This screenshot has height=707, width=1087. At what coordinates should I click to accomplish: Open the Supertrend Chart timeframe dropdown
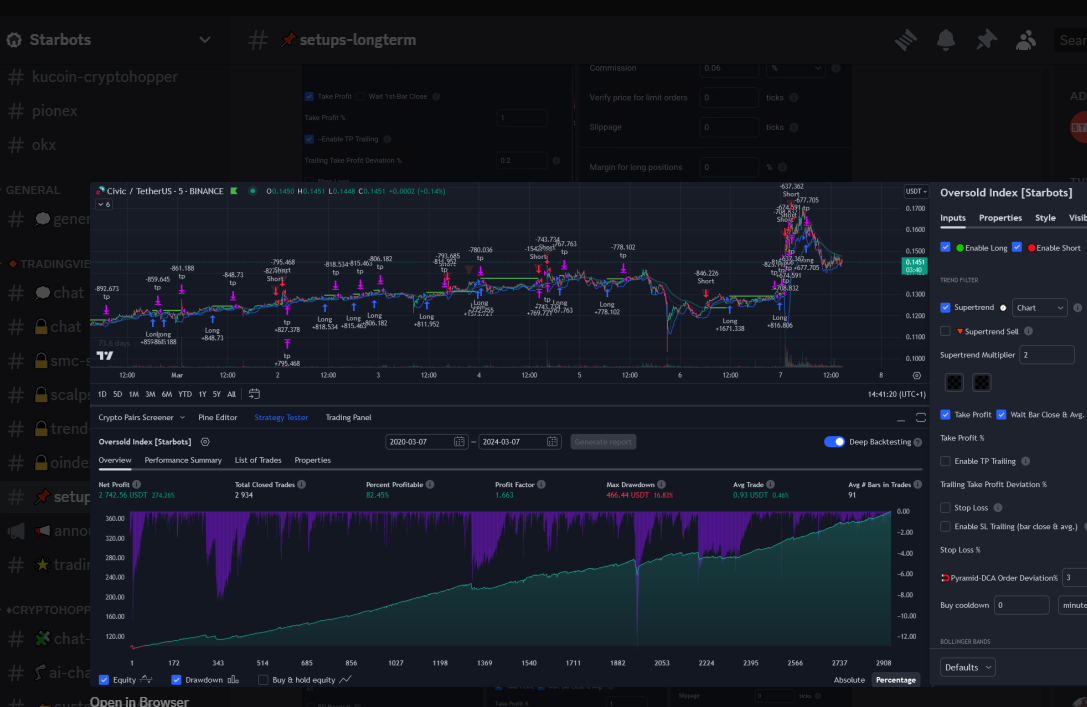[1039, 308]
